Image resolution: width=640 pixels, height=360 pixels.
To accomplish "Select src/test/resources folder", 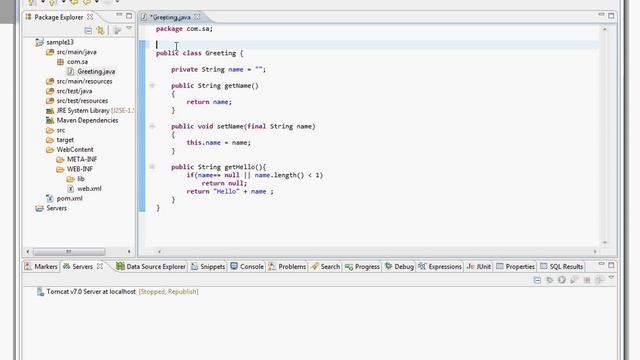I will click(82, 101).
